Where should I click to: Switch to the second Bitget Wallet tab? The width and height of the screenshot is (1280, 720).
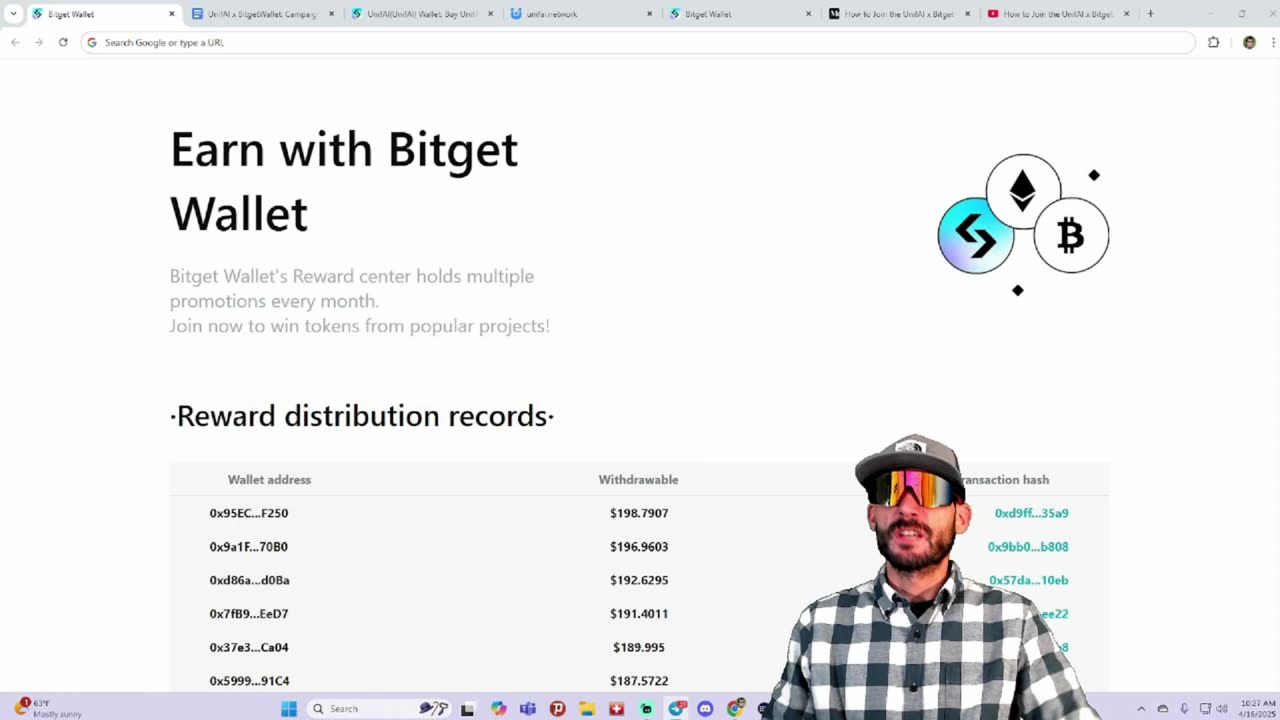740,14
